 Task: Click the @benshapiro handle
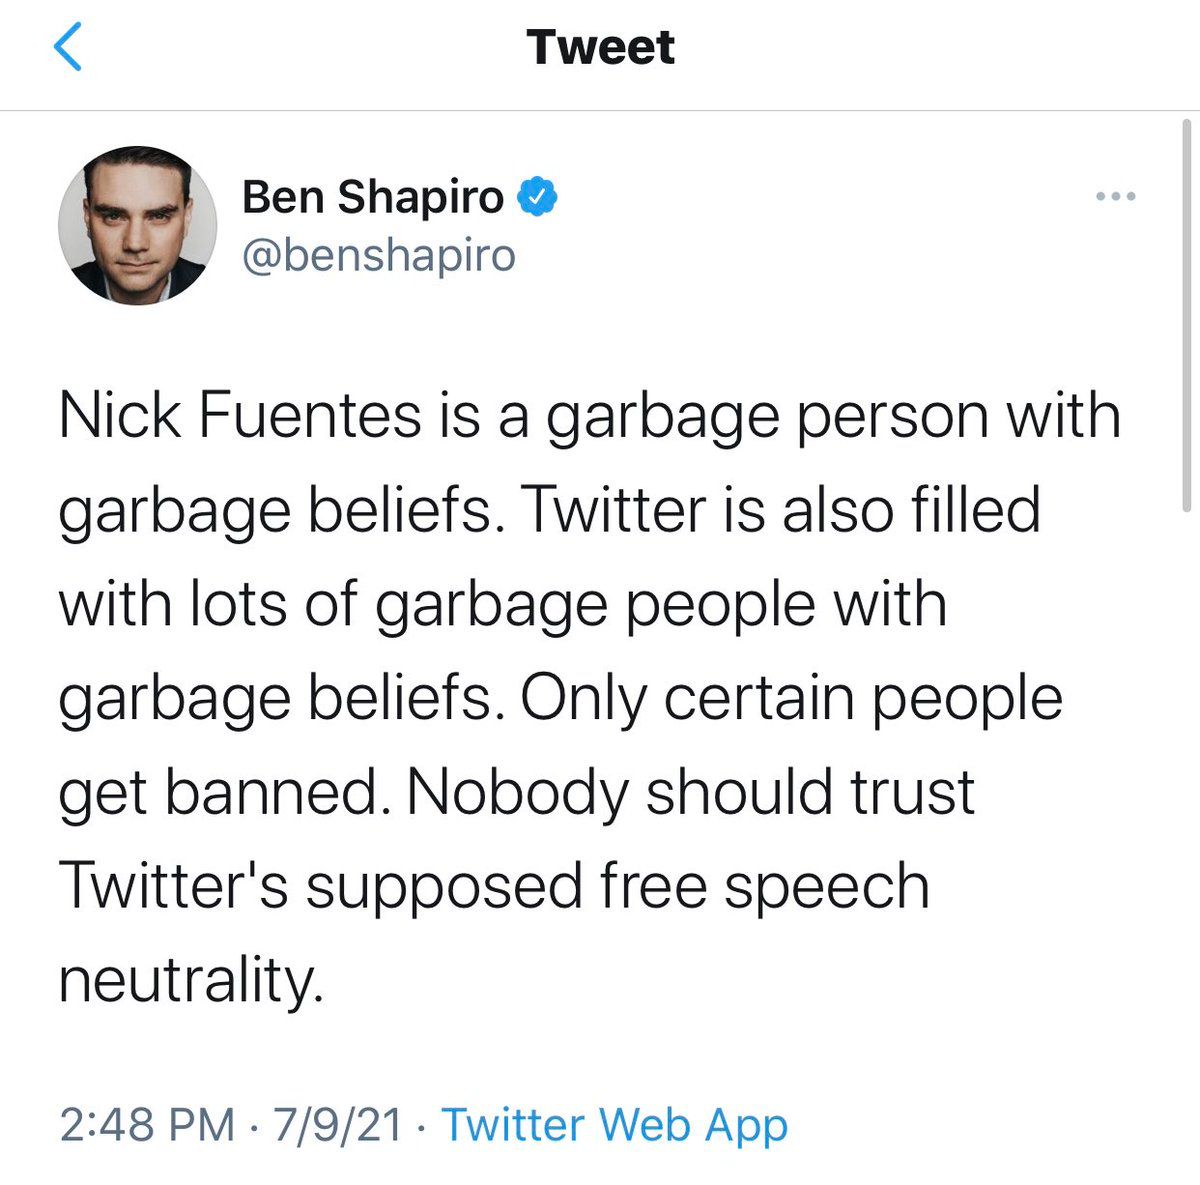click(x=379, y=255)
